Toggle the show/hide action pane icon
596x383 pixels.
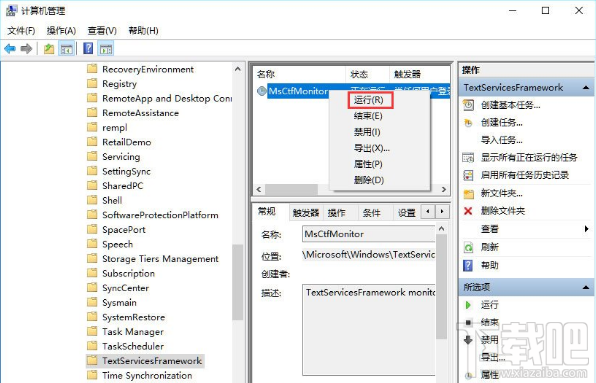tap(106, 49)
